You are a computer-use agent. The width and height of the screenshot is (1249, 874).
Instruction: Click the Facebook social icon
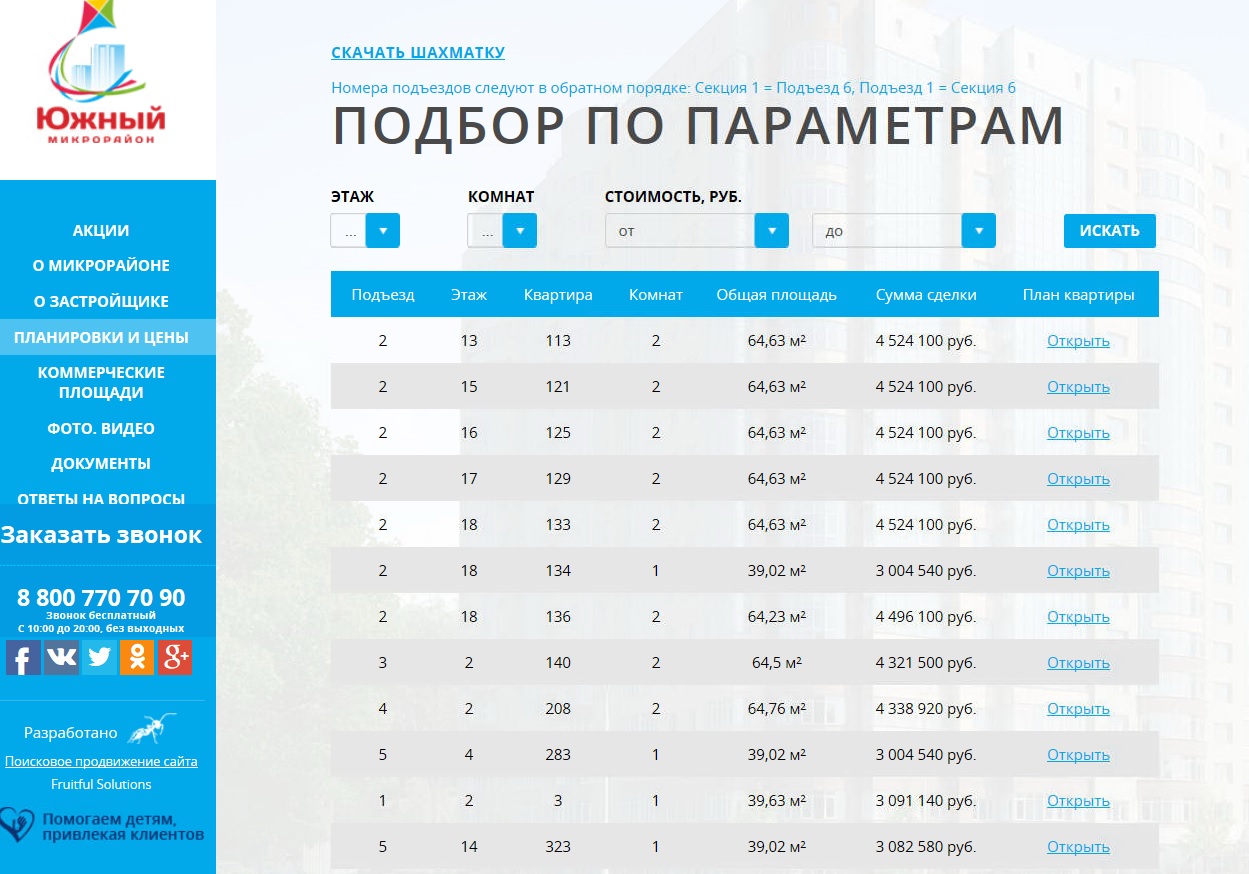tap(23, 657)
